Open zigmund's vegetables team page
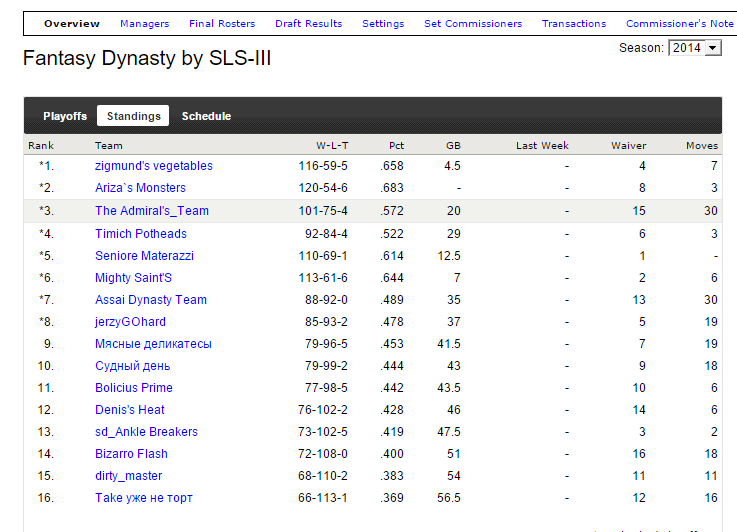 (x=154, y=166)
